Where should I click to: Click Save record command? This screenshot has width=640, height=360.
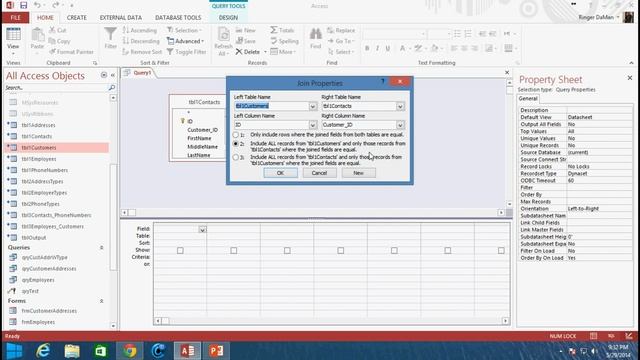tap(246, 41)
